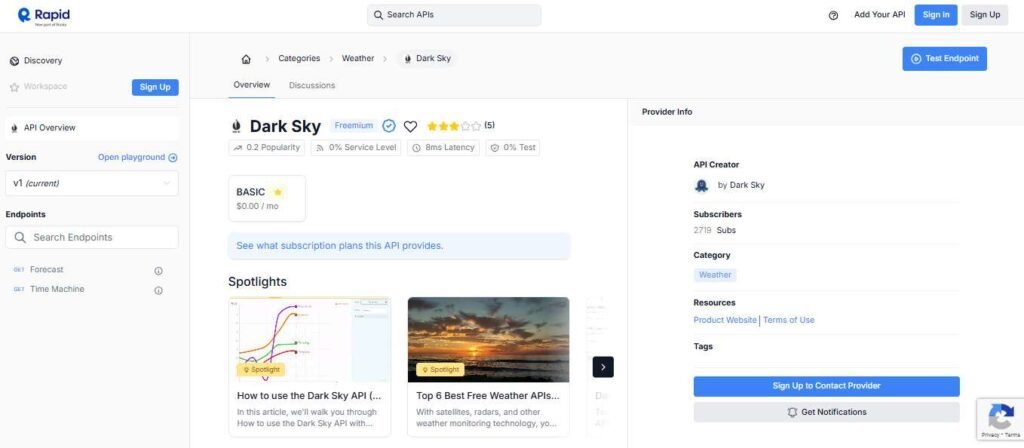This screenshot has height=448, width=1024.
Task: Click the yellow star on BASIC plan
Action: coord(278,192)
